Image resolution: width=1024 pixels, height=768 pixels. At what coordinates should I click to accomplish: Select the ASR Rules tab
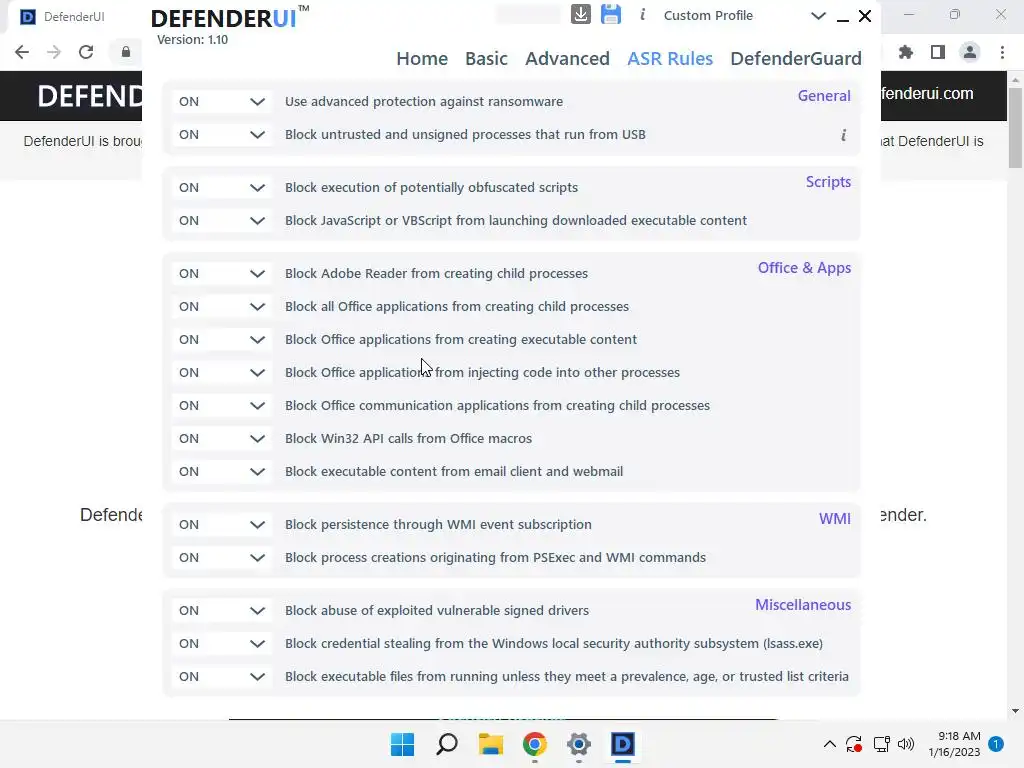(669, 59)
